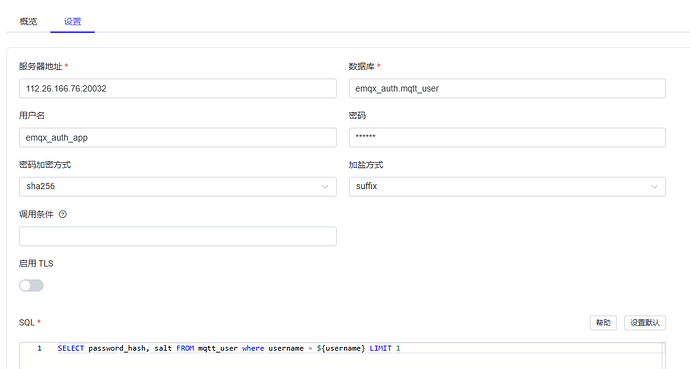Image resolution: width=690 pixels, height=369 pixels.
Task: Click 'mqtt_user' in the SQL statement
Action: pyautogui.click(x=217, y=348)
